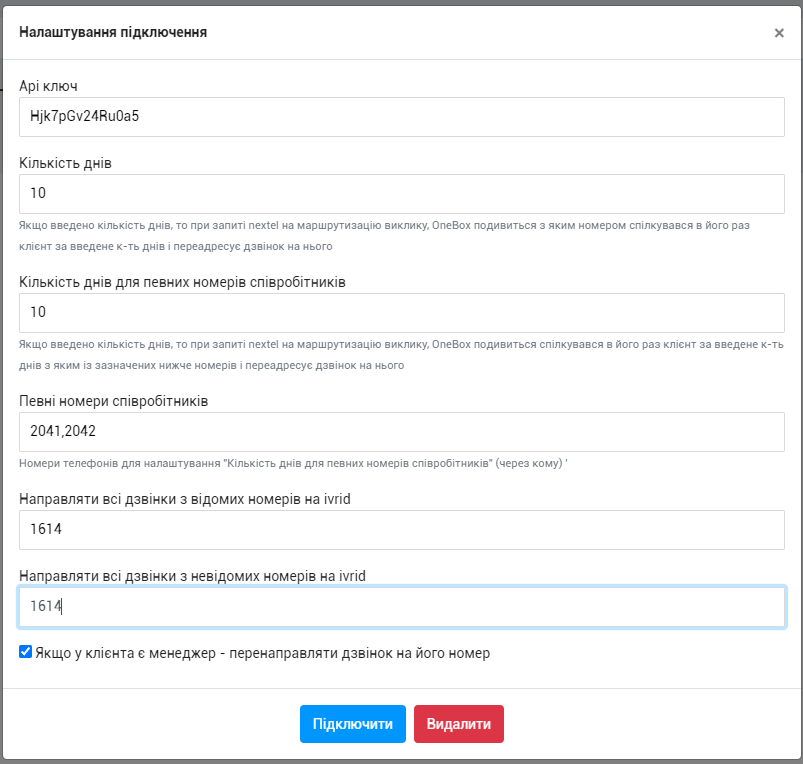Click the manager redirect checkbox label text

(262, 654)
